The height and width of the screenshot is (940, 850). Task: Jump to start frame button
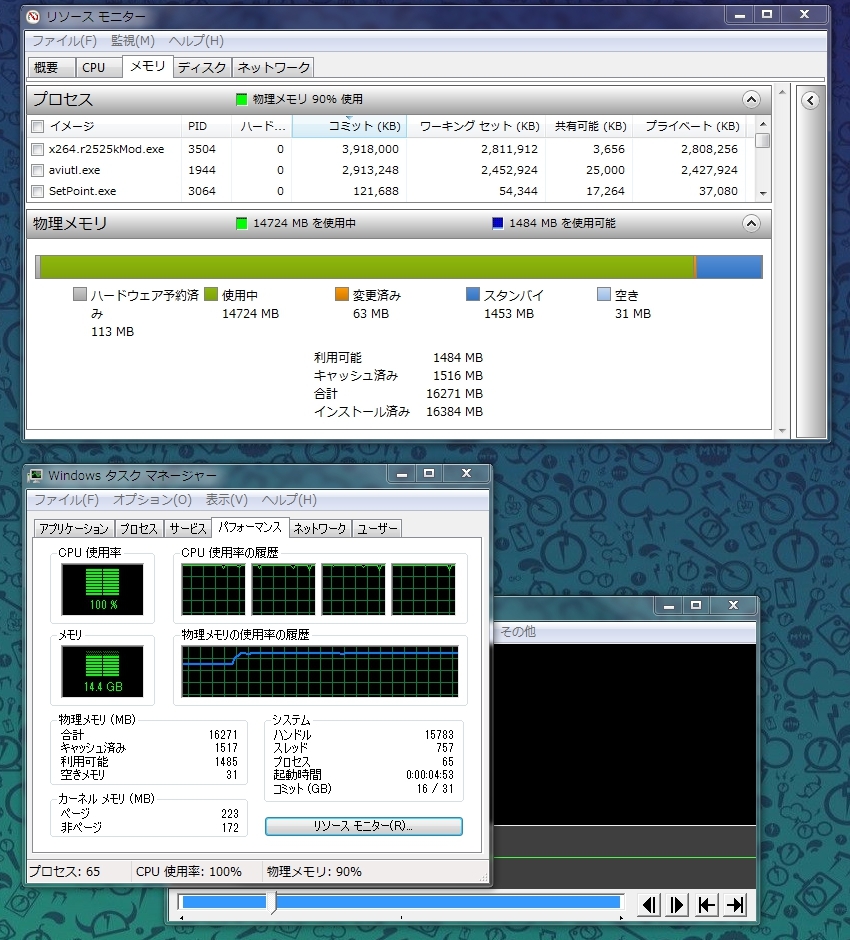[x=706, y=905]
